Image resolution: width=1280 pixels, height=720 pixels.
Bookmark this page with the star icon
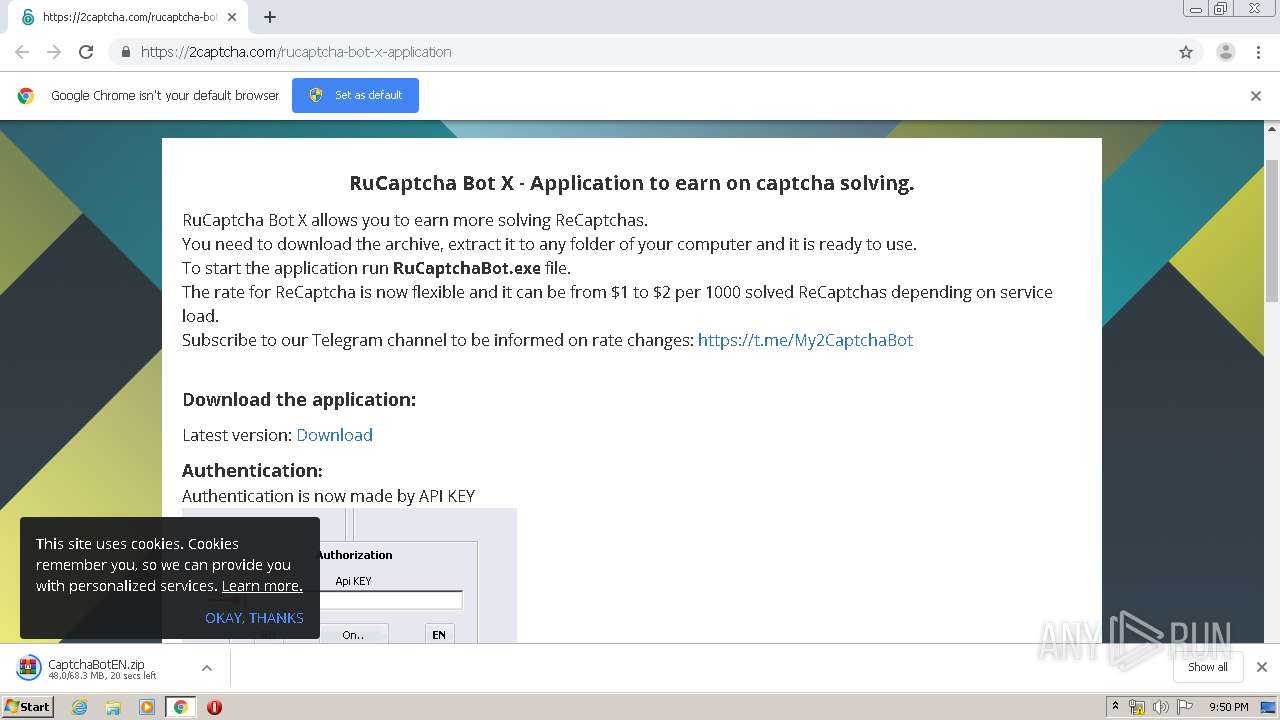click(x=1186, y=52)
